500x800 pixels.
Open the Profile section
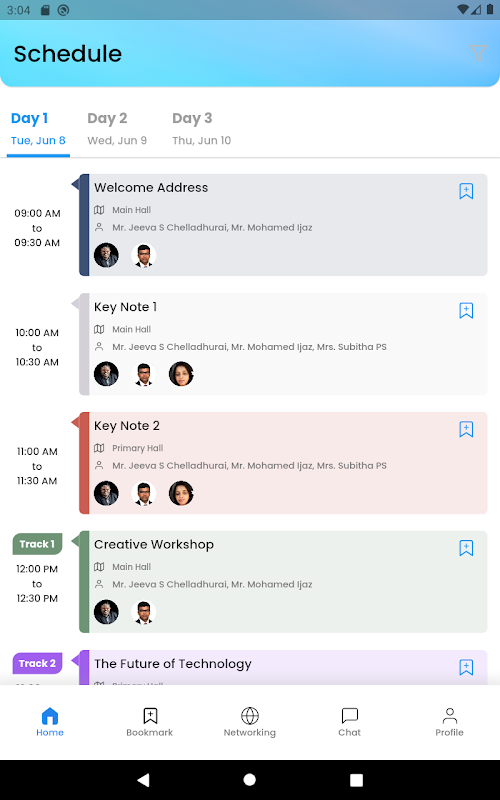tap(449, 722)
